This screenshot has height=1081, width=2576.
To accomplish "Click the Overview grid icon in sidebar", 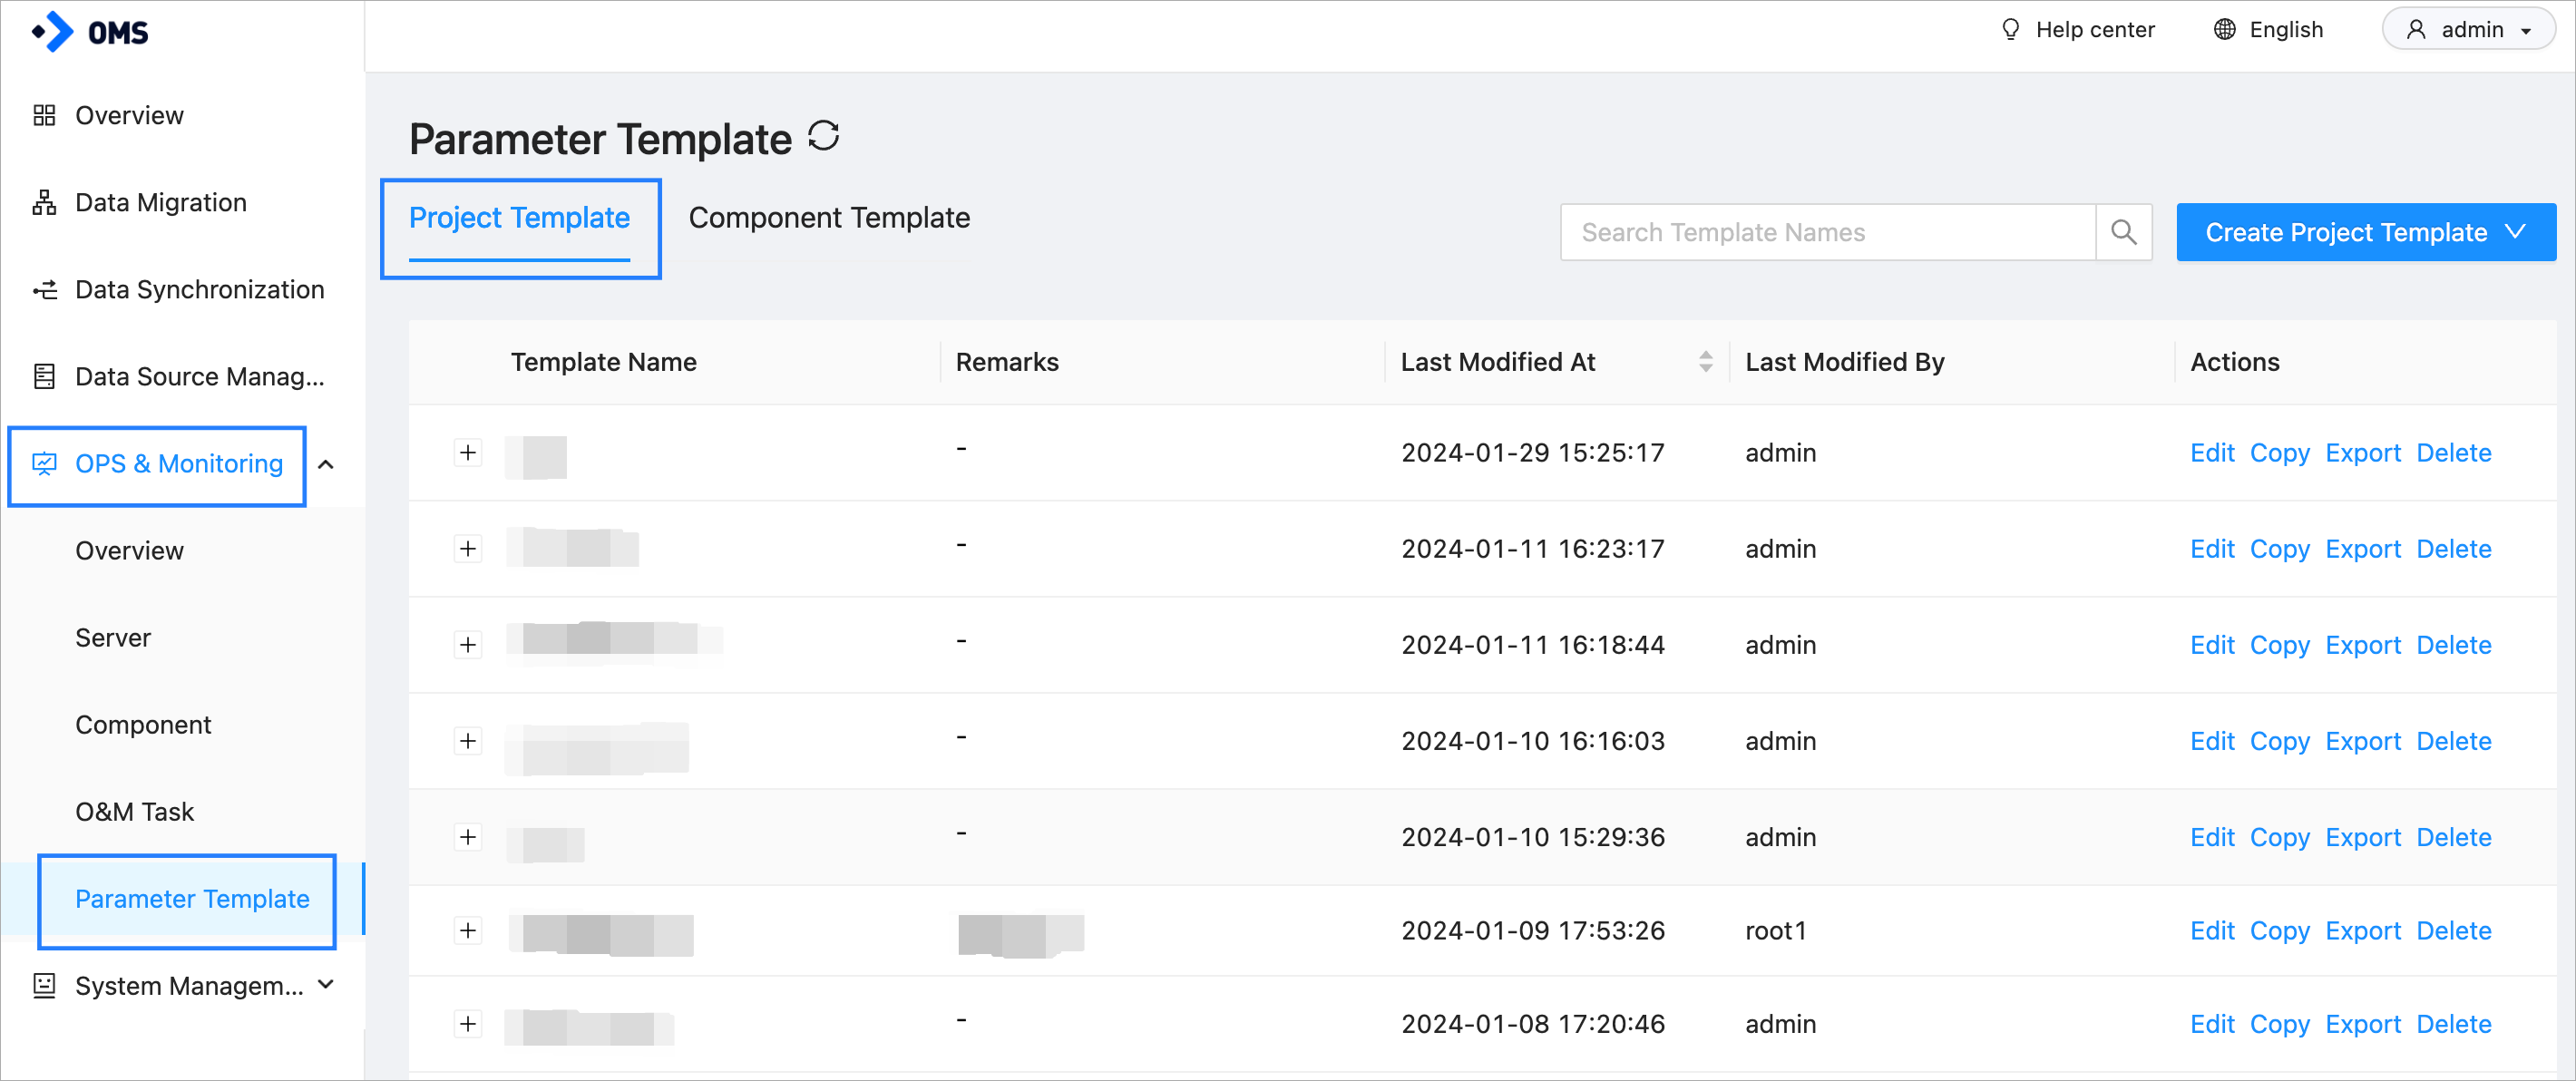I will click(44, 115).
